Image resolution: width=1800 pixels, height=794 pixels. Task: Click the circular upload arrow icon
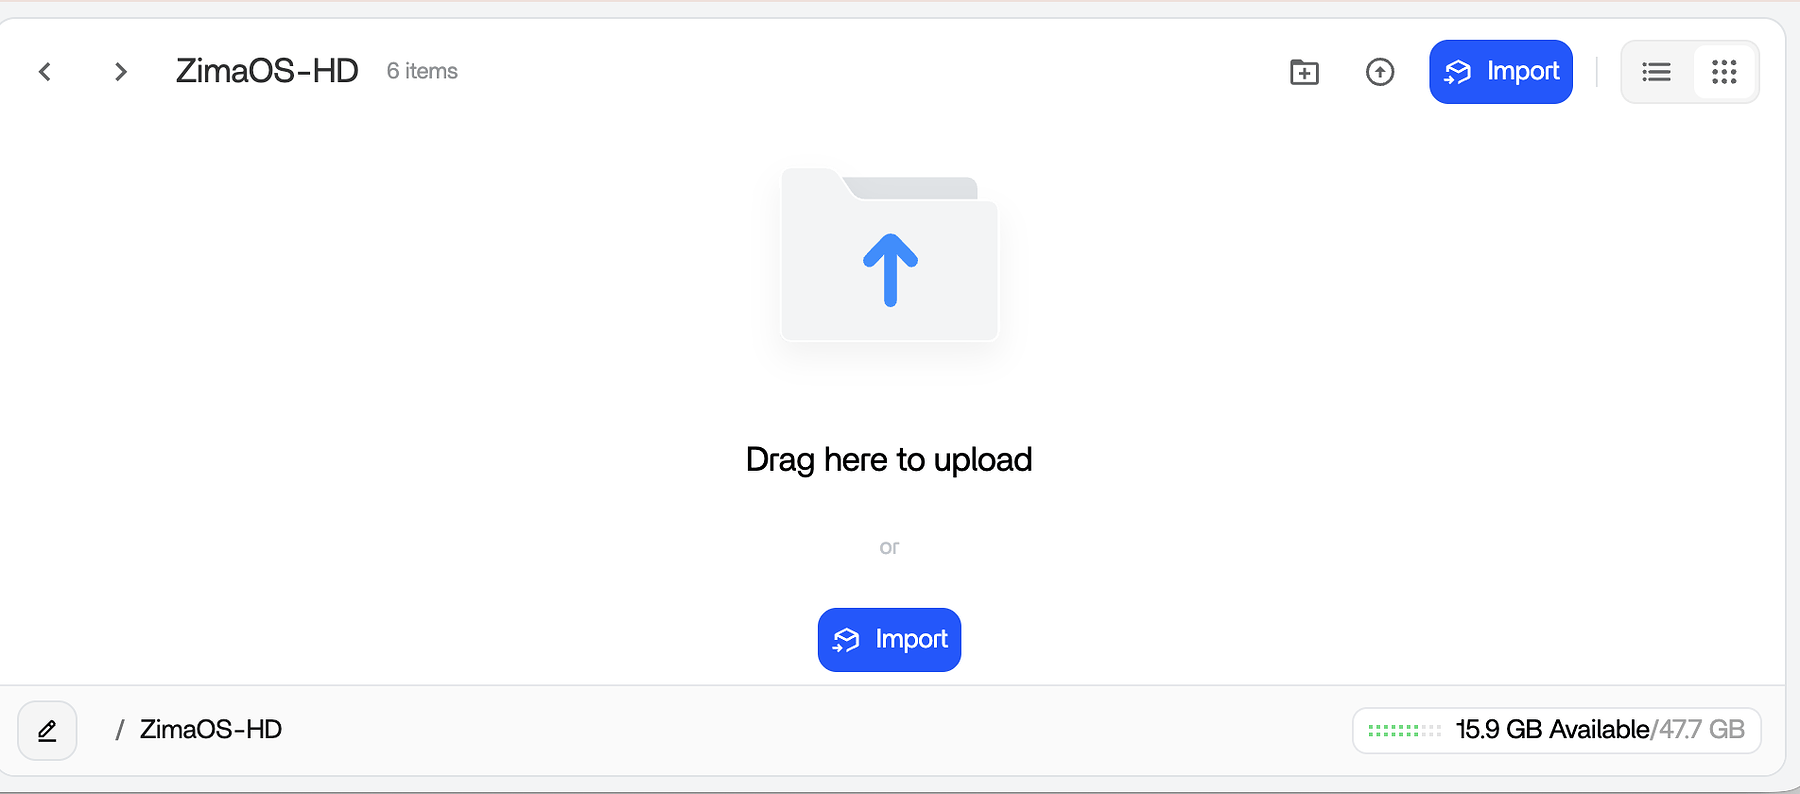(x=1380, y=72)
